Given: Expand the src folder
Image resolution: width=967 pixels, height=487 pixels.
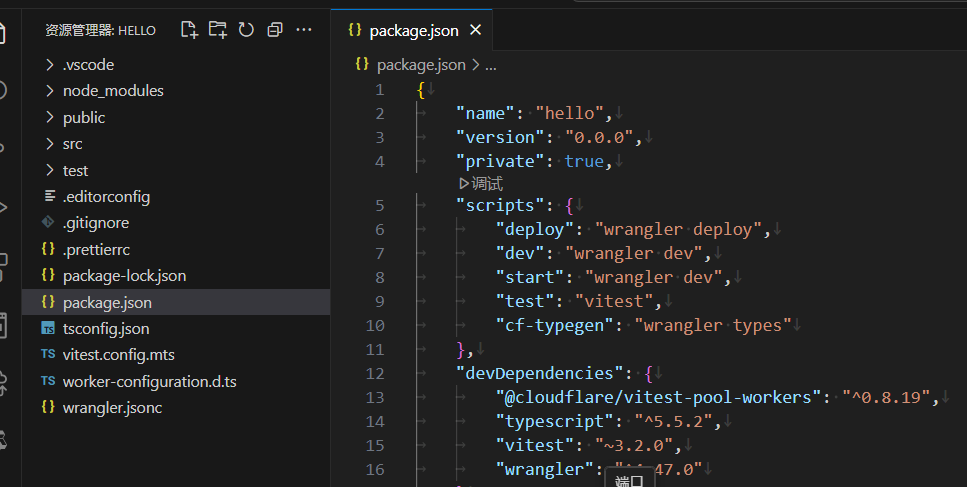Looking at the screenshot, I should [72, 144].
